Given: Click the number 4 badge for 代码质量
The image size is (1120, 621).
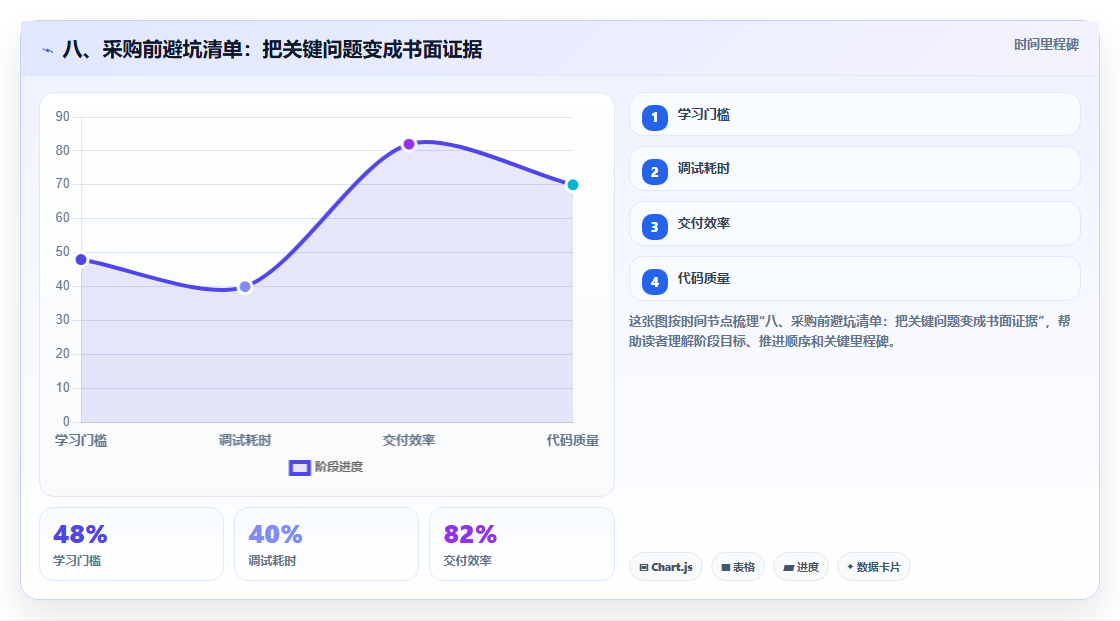Looking at the screenshot, I should [x=654, y=282].
